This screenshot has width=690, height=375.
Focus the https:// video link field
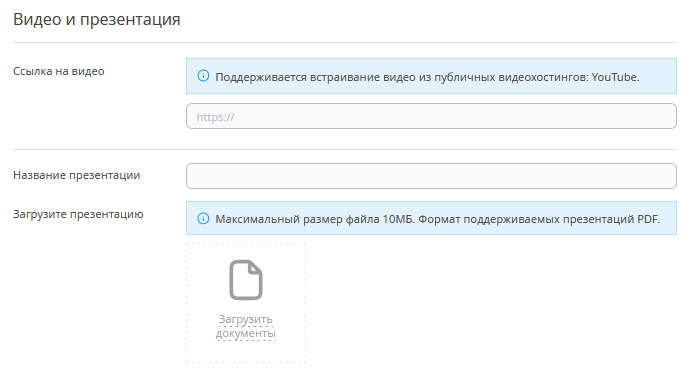431,116
